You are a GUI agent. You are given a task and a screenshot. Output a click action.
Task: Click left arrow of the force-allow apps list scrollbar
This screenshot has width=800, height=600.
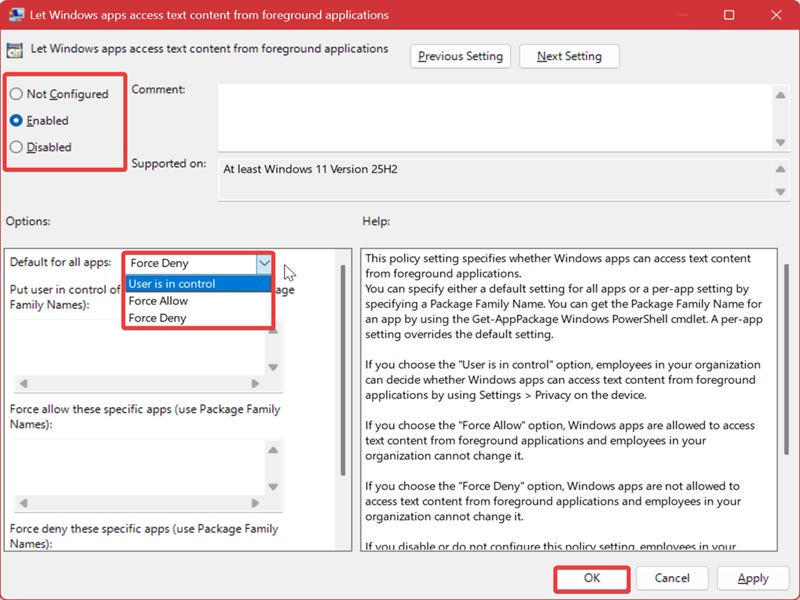point(23,503)
